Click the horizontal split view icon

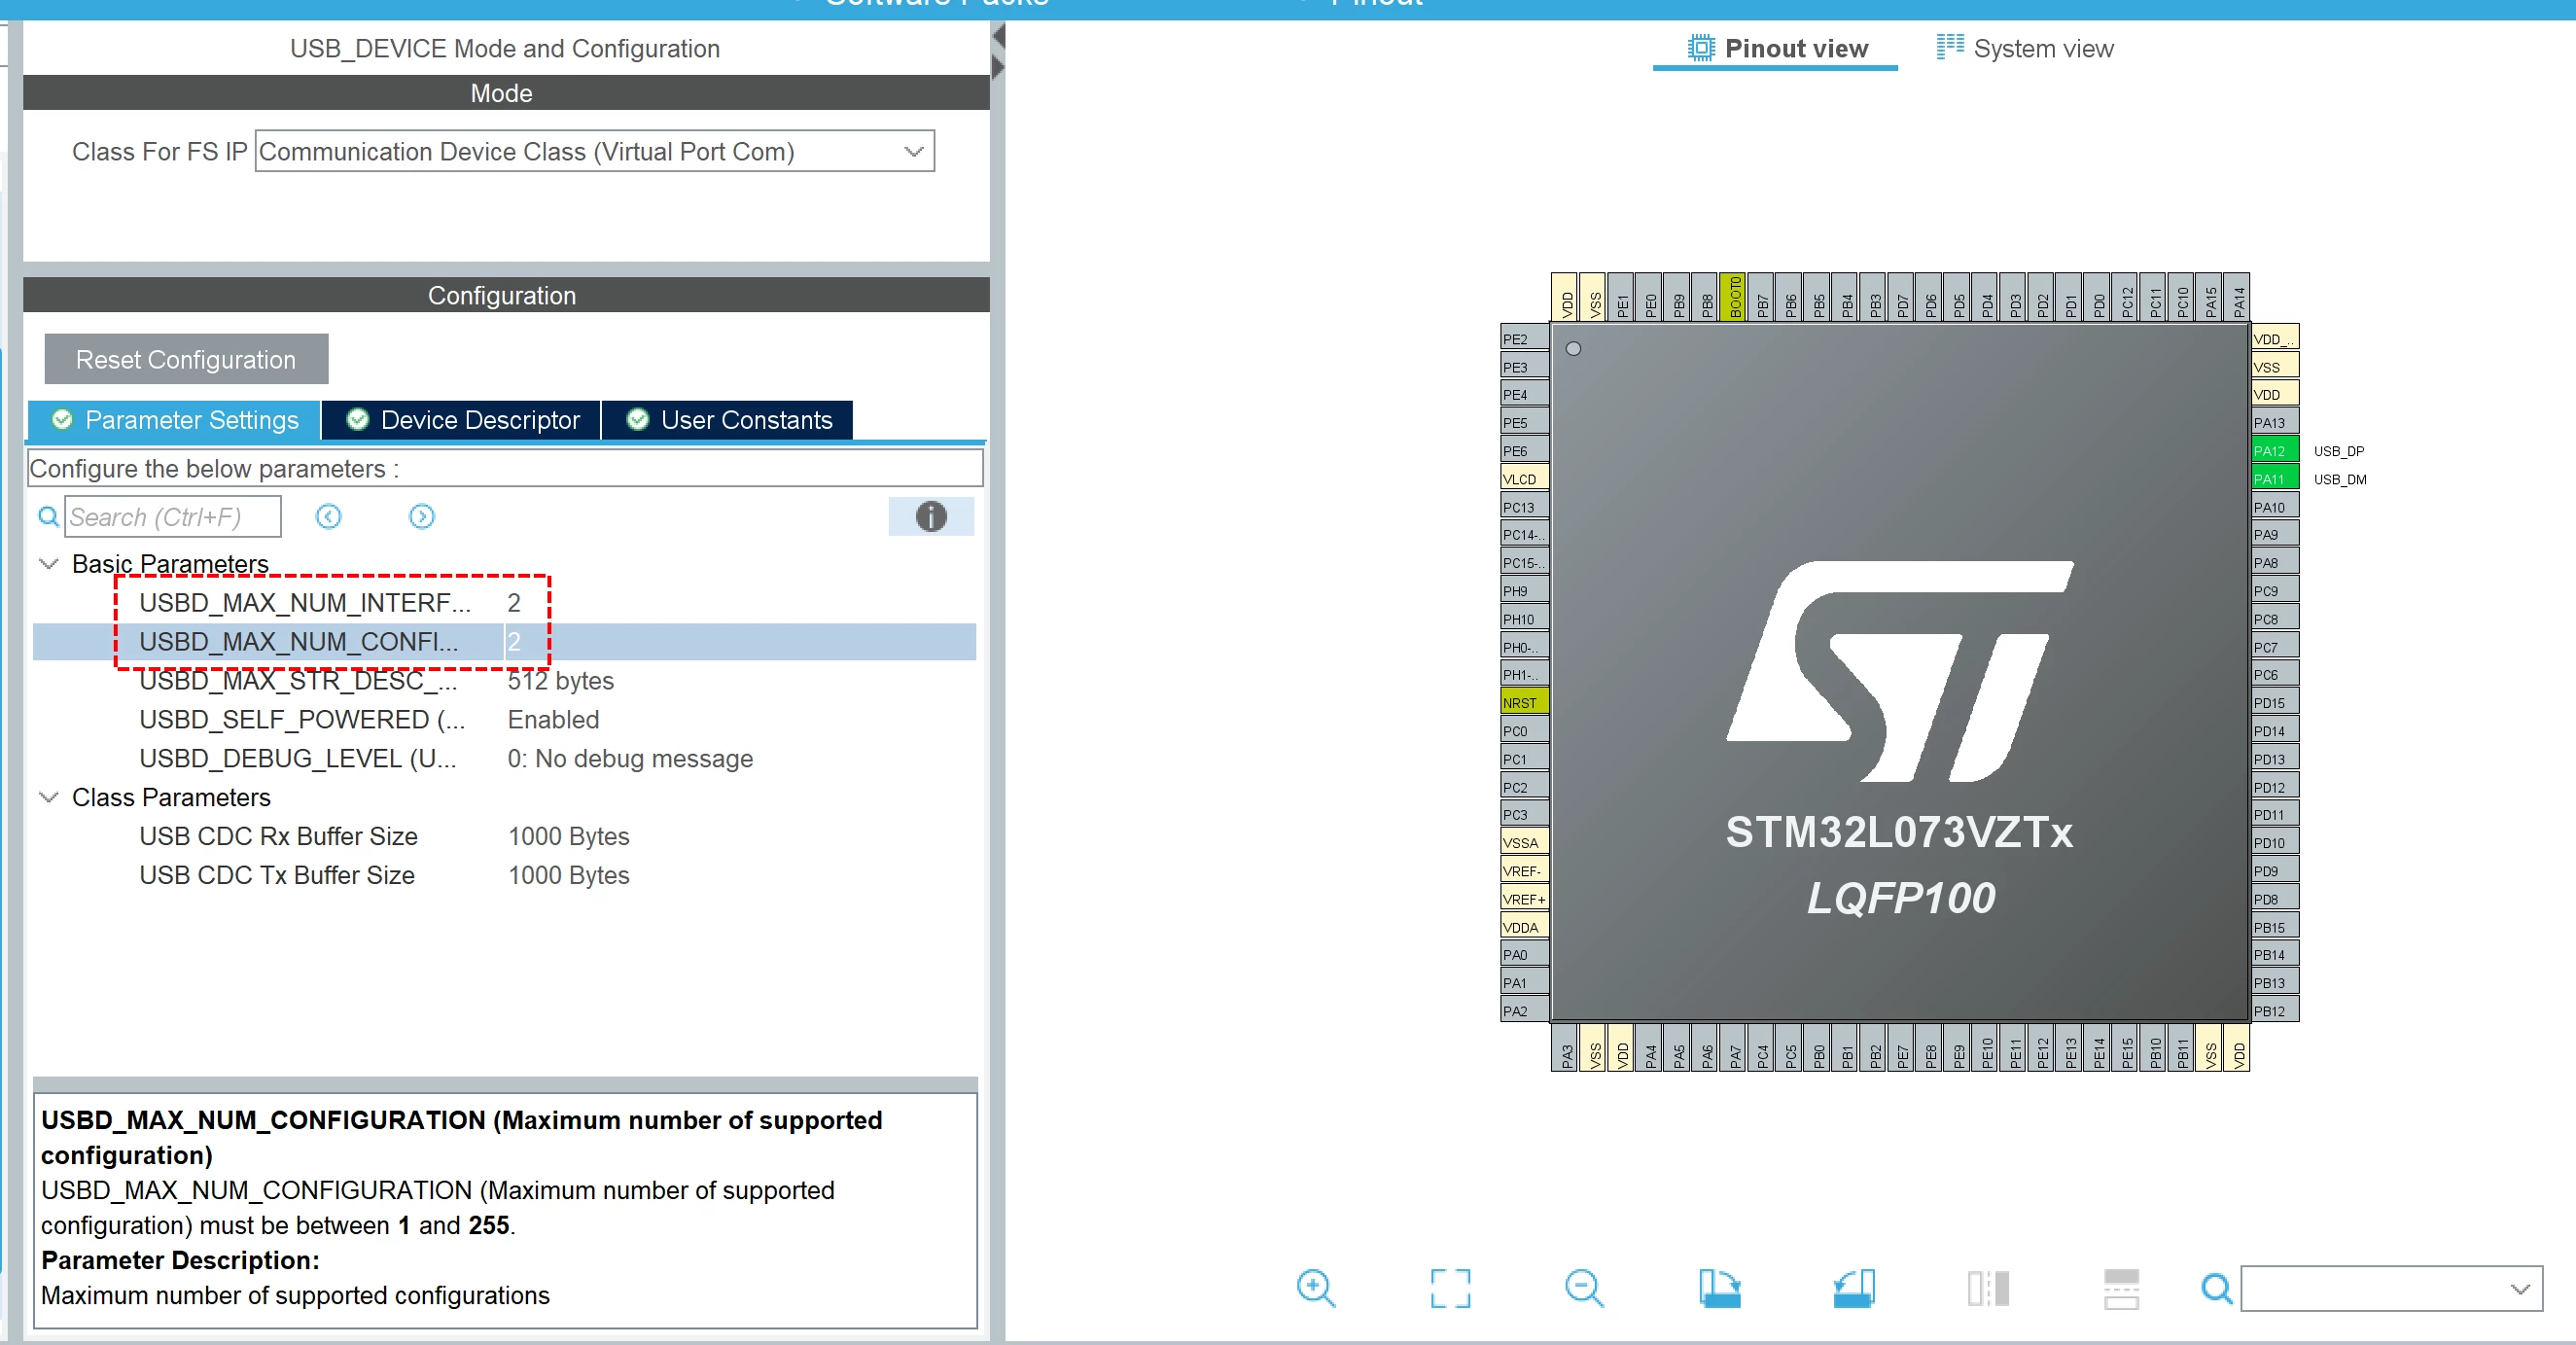[x=2121, y=1288]
